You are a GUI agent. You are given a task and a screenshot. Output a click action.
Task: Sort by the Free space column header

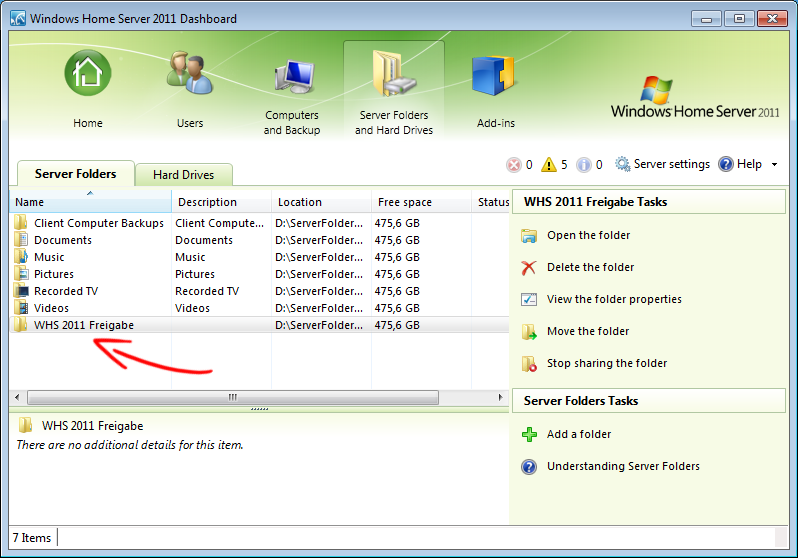(421, 202)
